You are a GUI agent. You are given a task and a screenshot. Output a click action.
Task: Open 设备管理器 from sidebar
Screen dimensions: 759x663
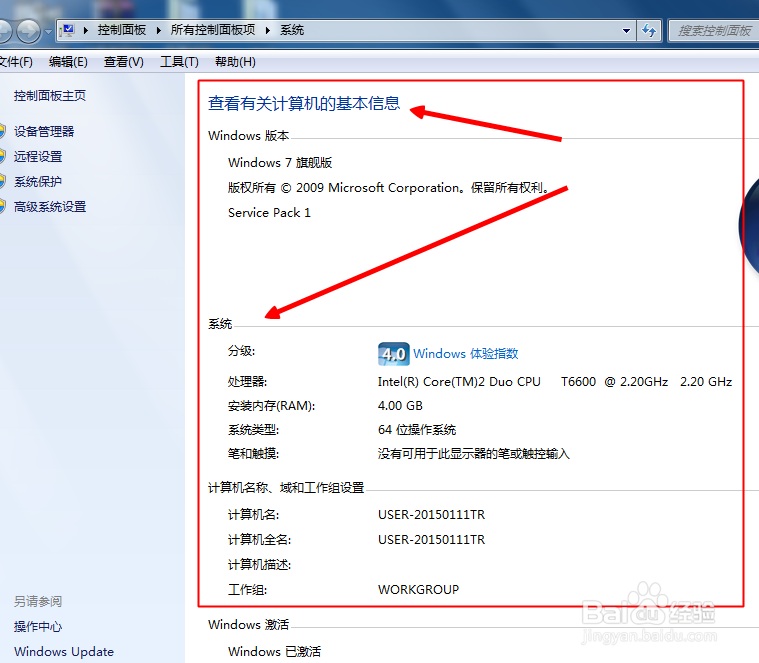click(44, 132)
